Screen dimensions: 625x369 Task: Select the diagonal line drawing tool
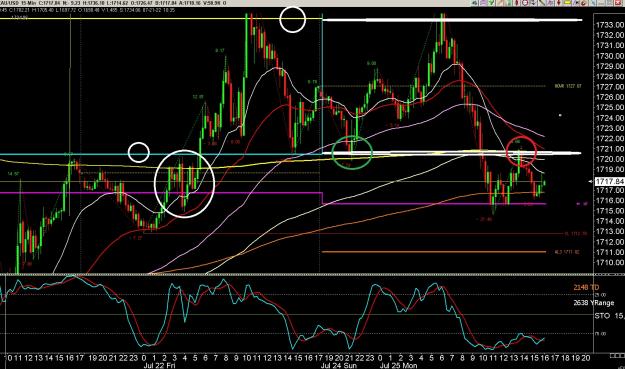(541, 3)
